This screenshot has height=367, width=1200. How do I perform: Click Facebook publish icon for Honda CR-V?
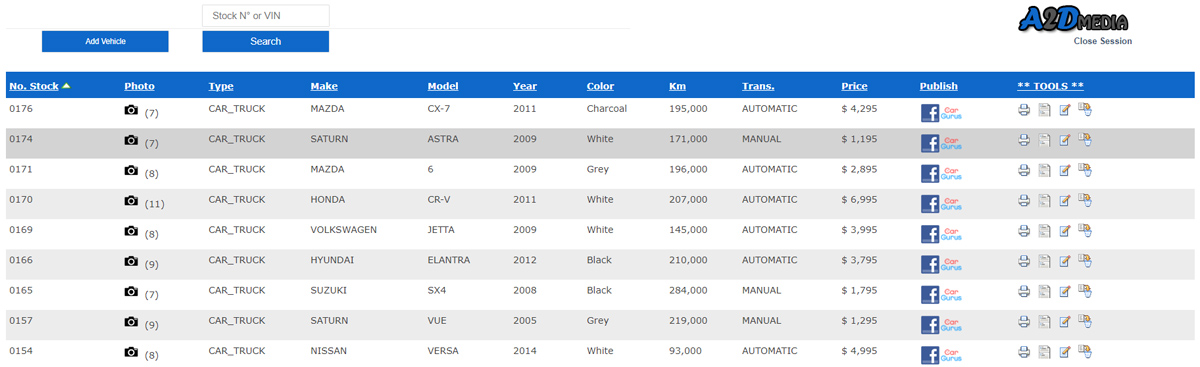[x=930, y=204]
